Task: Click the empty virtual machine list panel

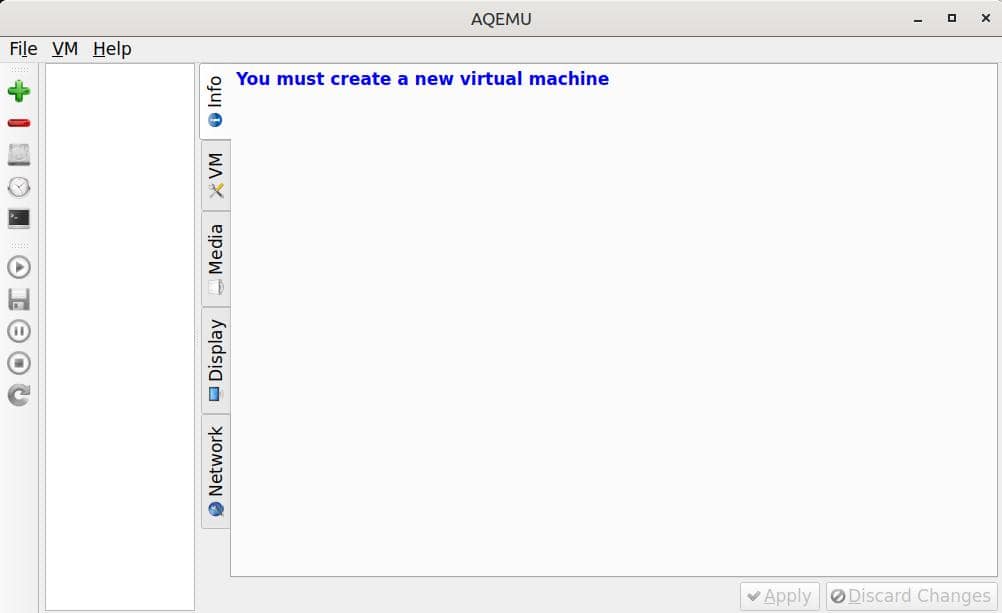Action: pos(119,337)
